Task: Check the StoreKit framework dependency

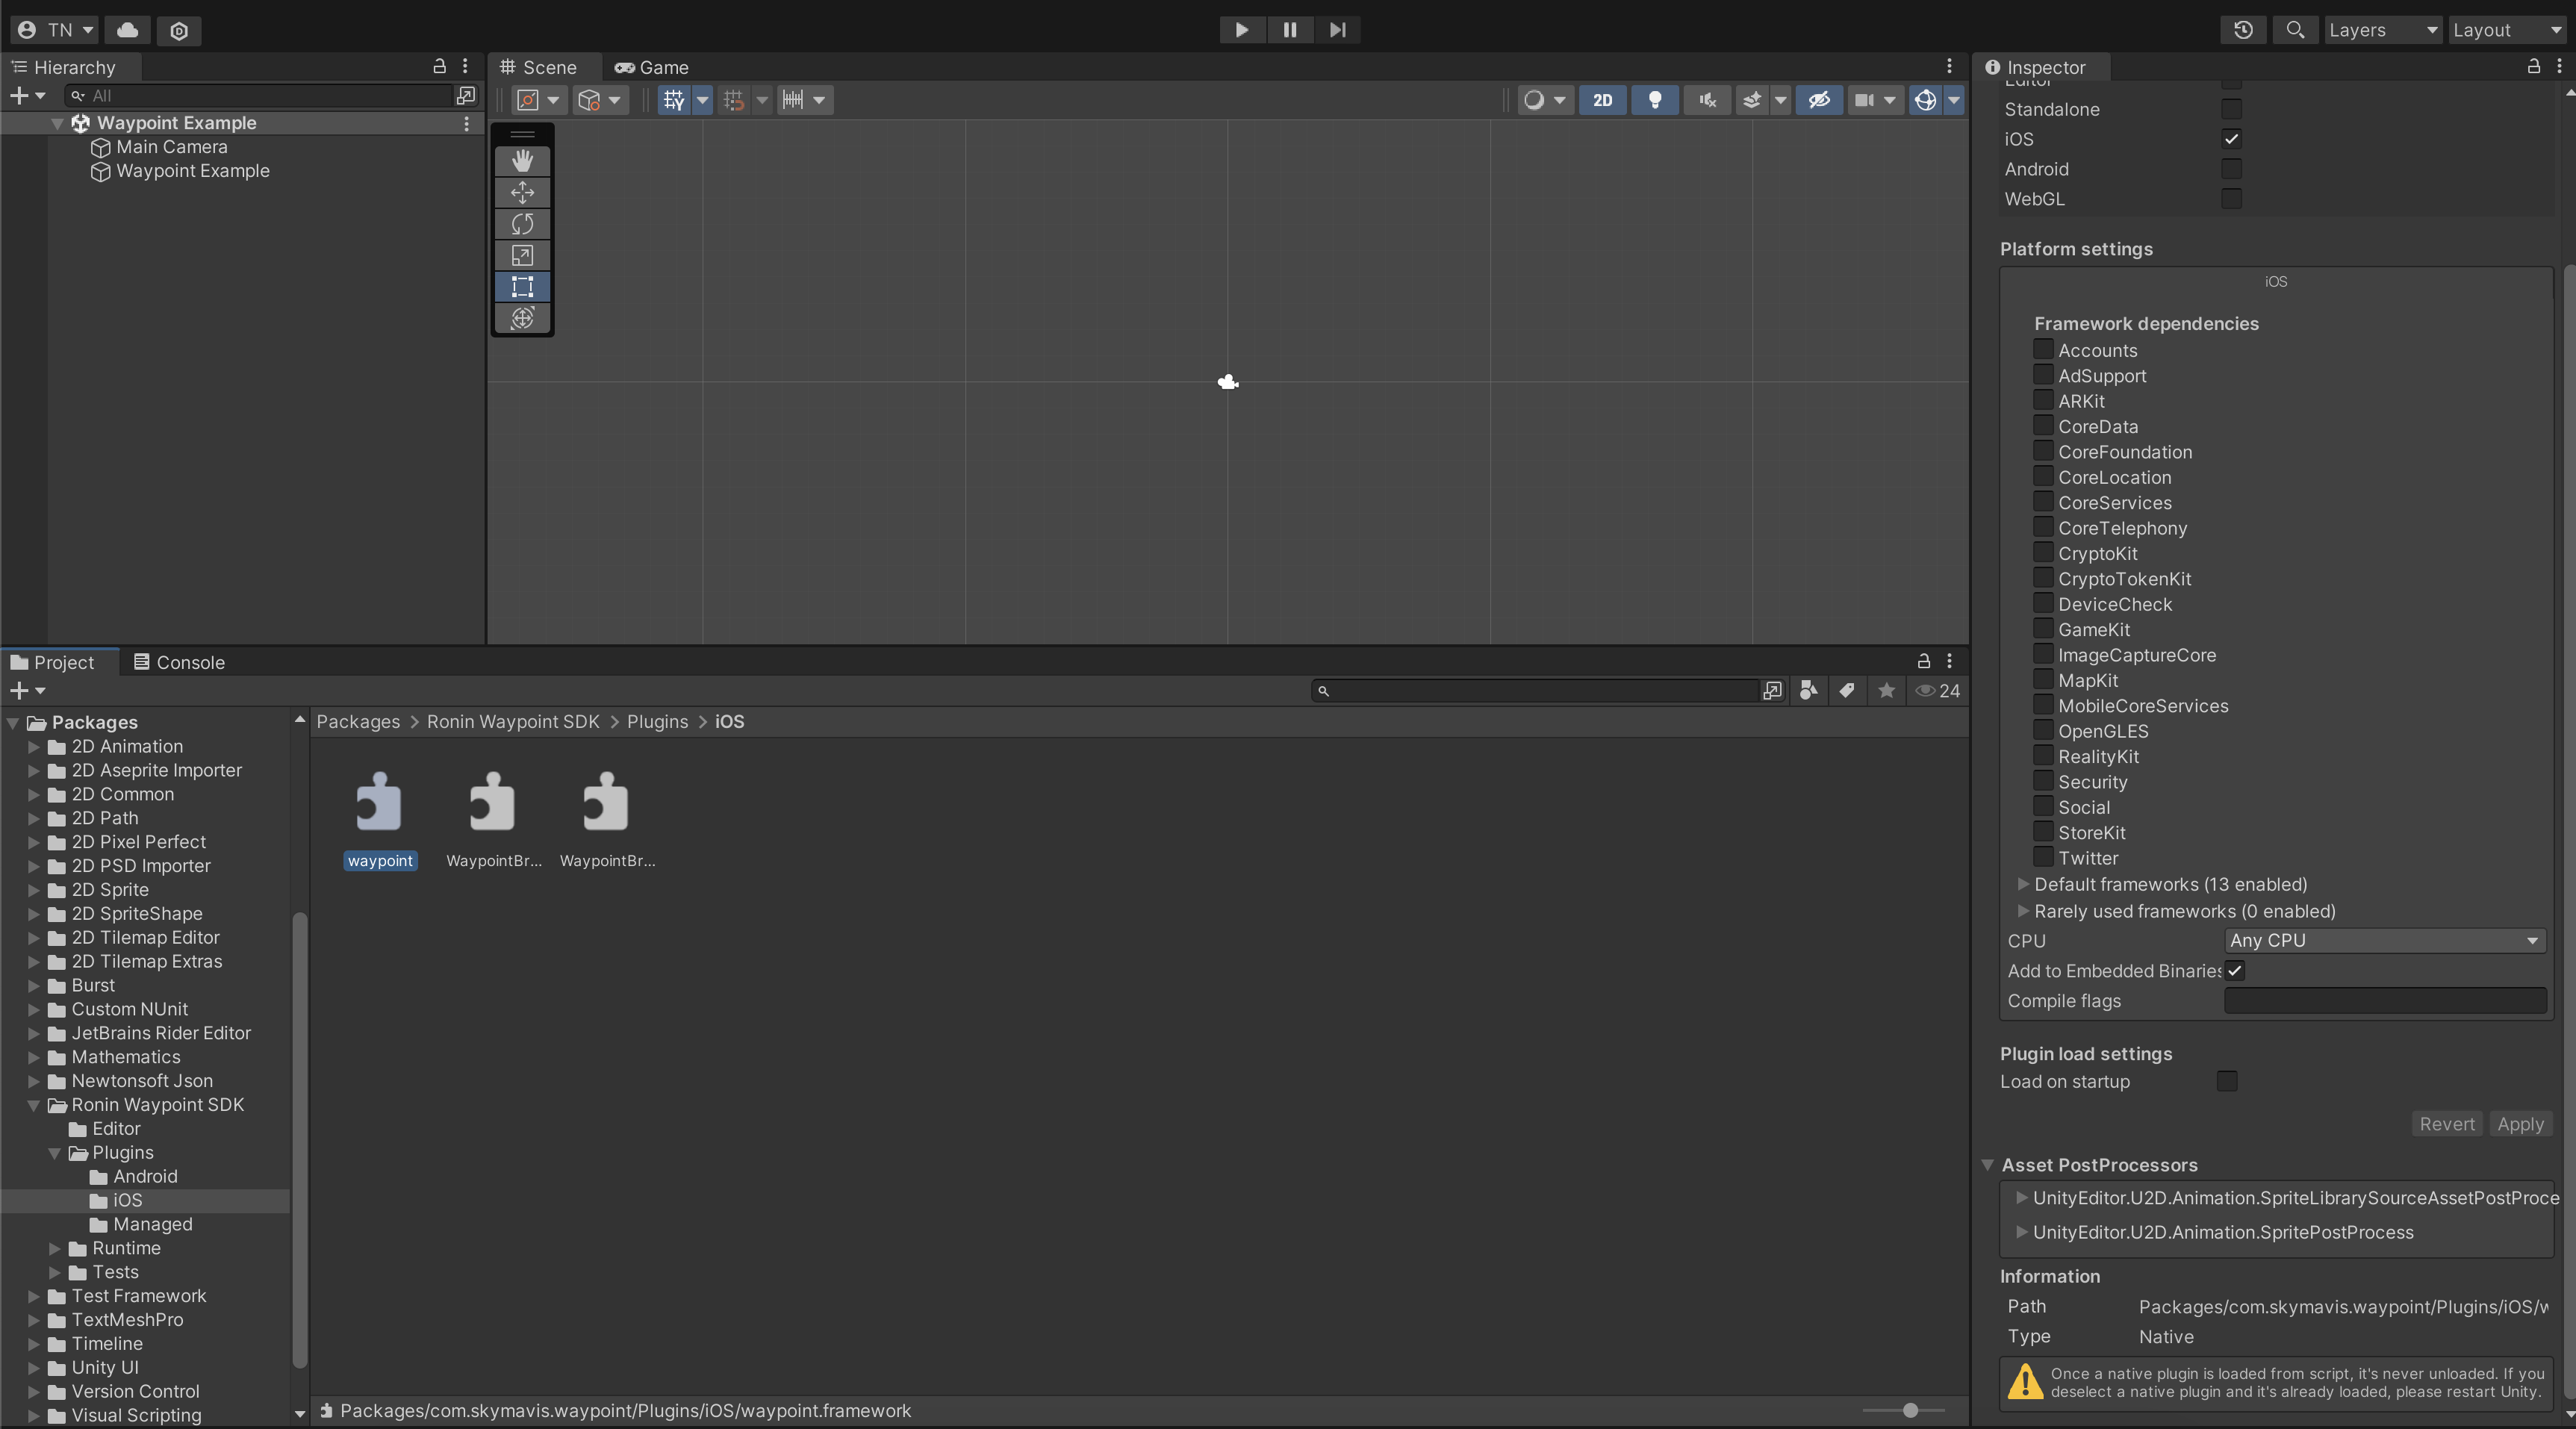Action: (x=2043, y=831)
